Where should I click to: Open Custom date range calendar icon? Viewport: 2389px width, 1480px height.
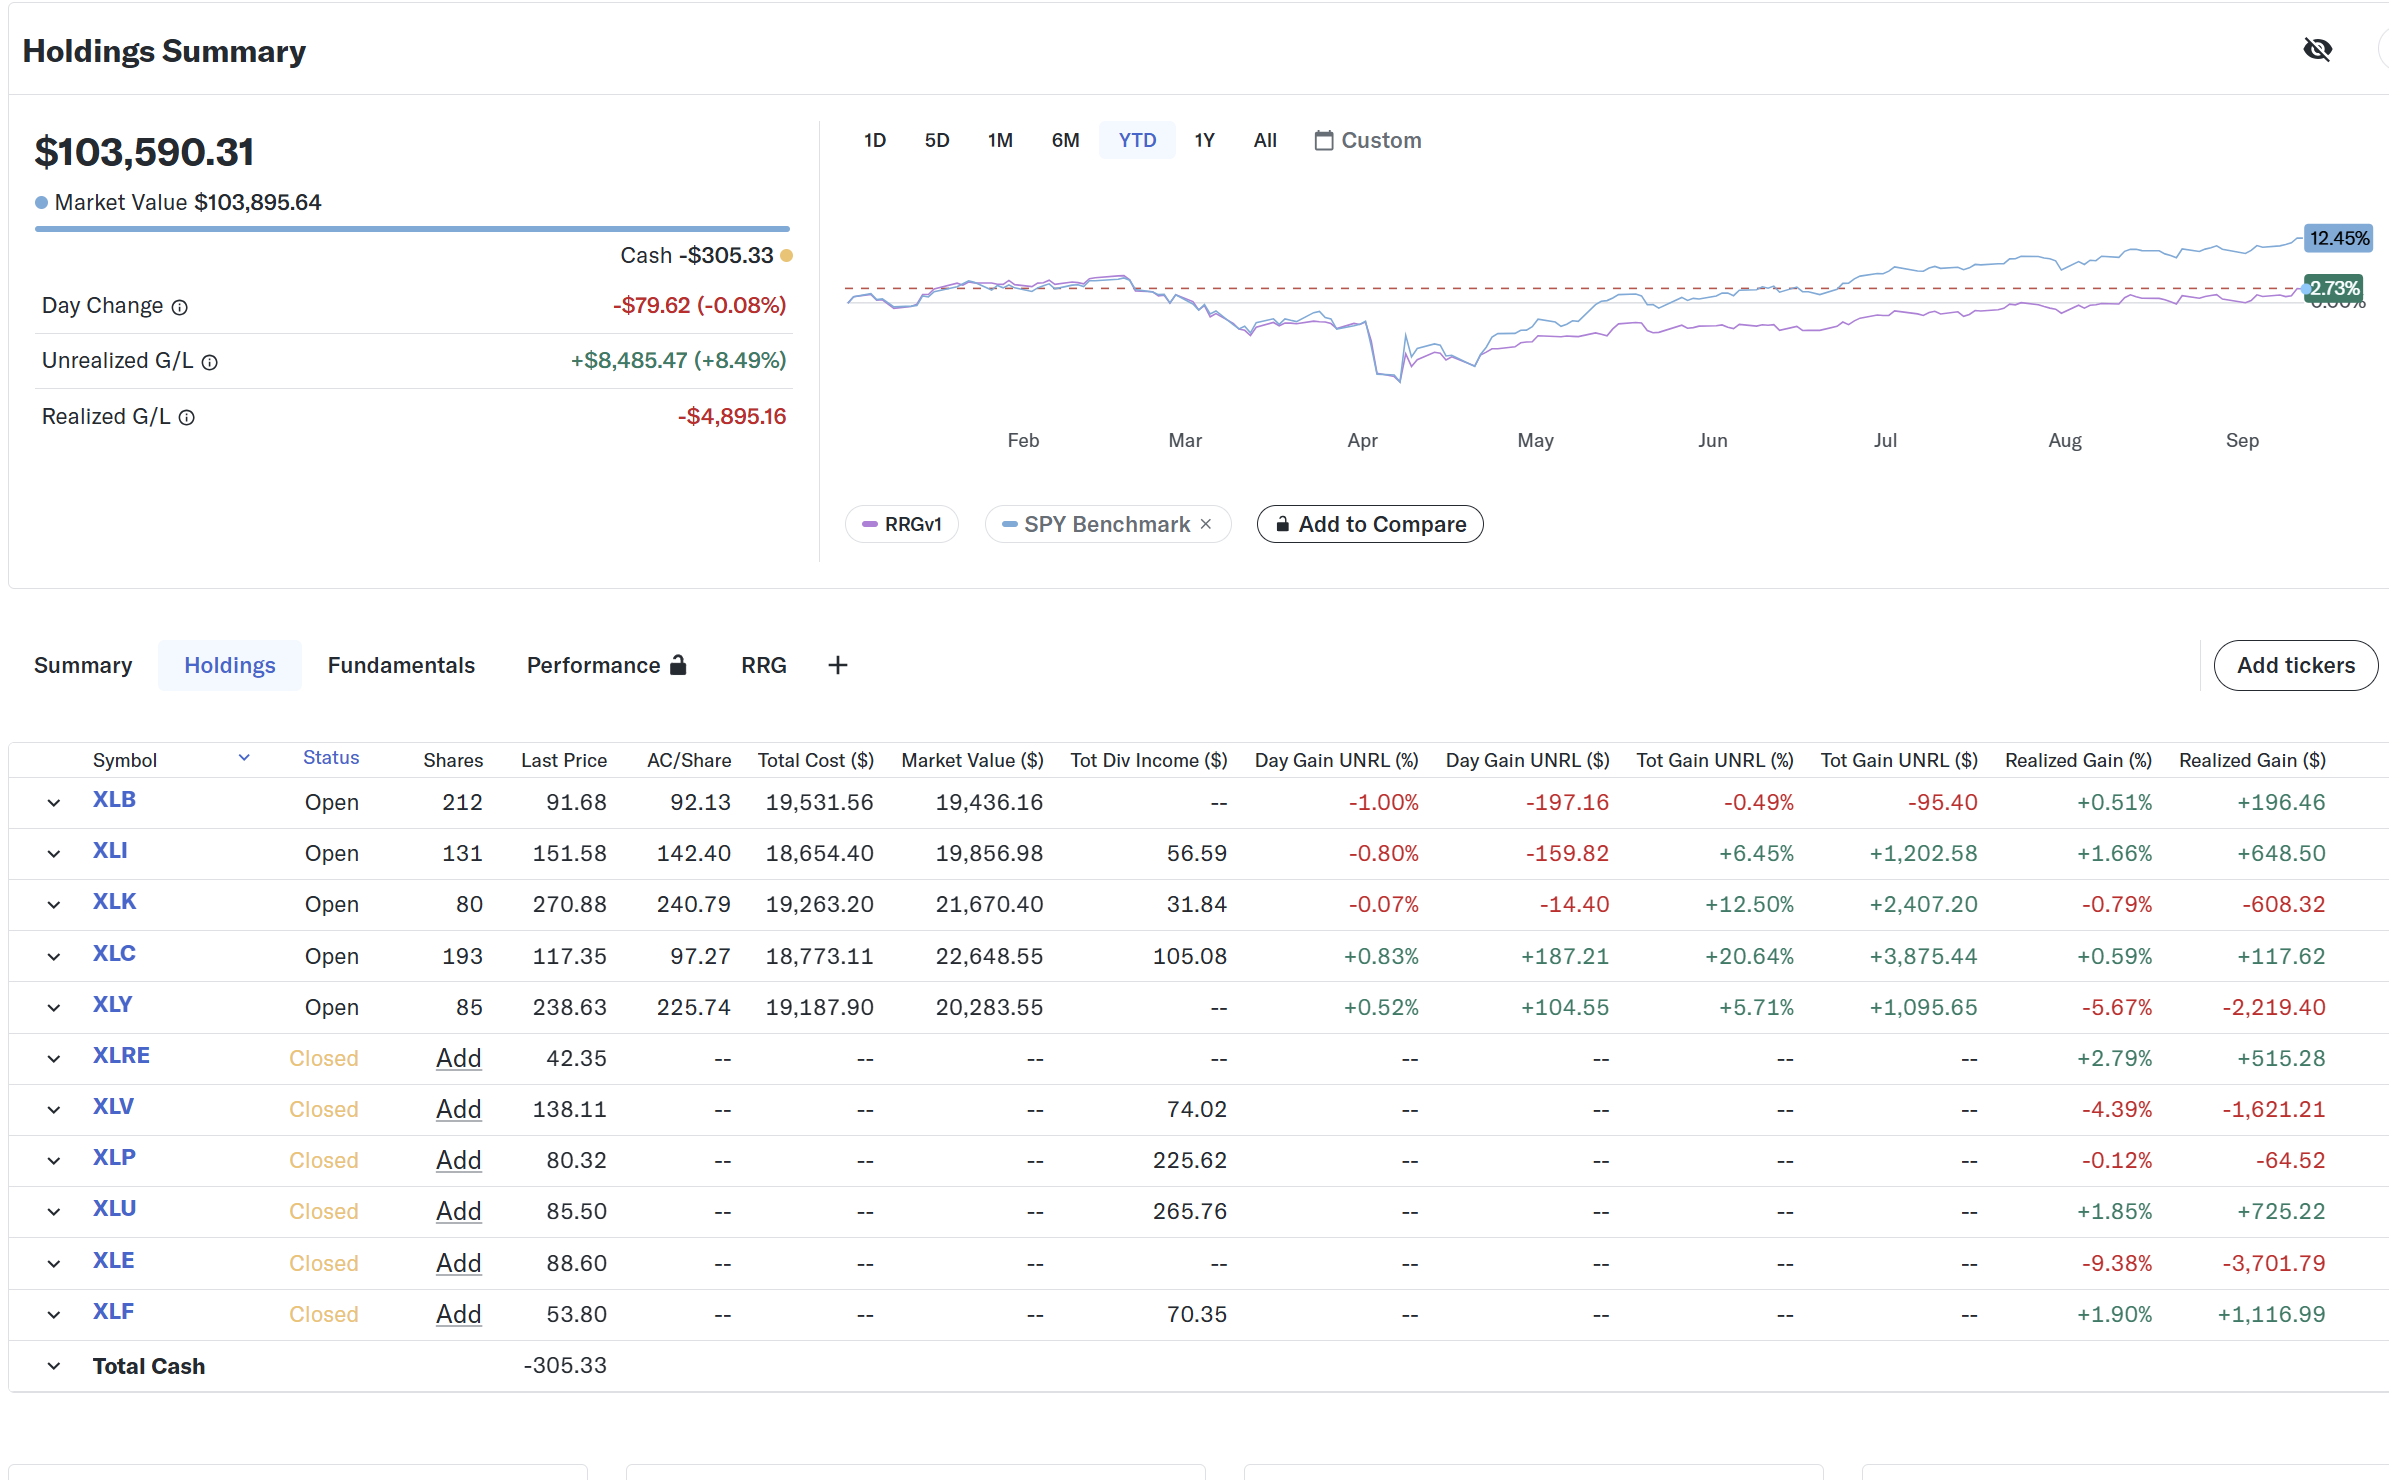coord(1323,141)
